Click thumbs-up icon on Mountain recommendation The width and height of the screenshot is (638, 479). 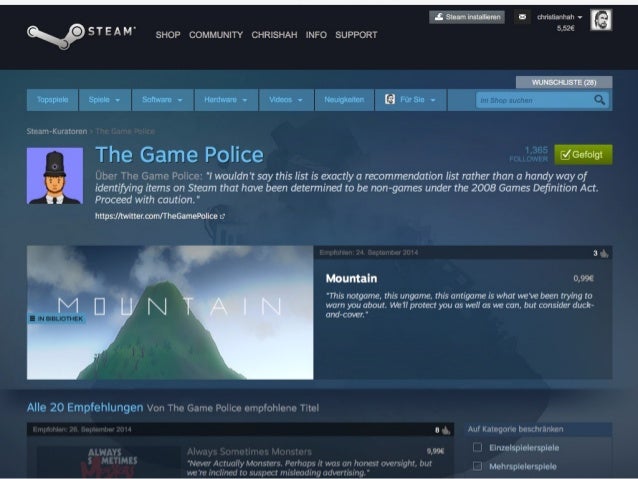tap(605, 254)
